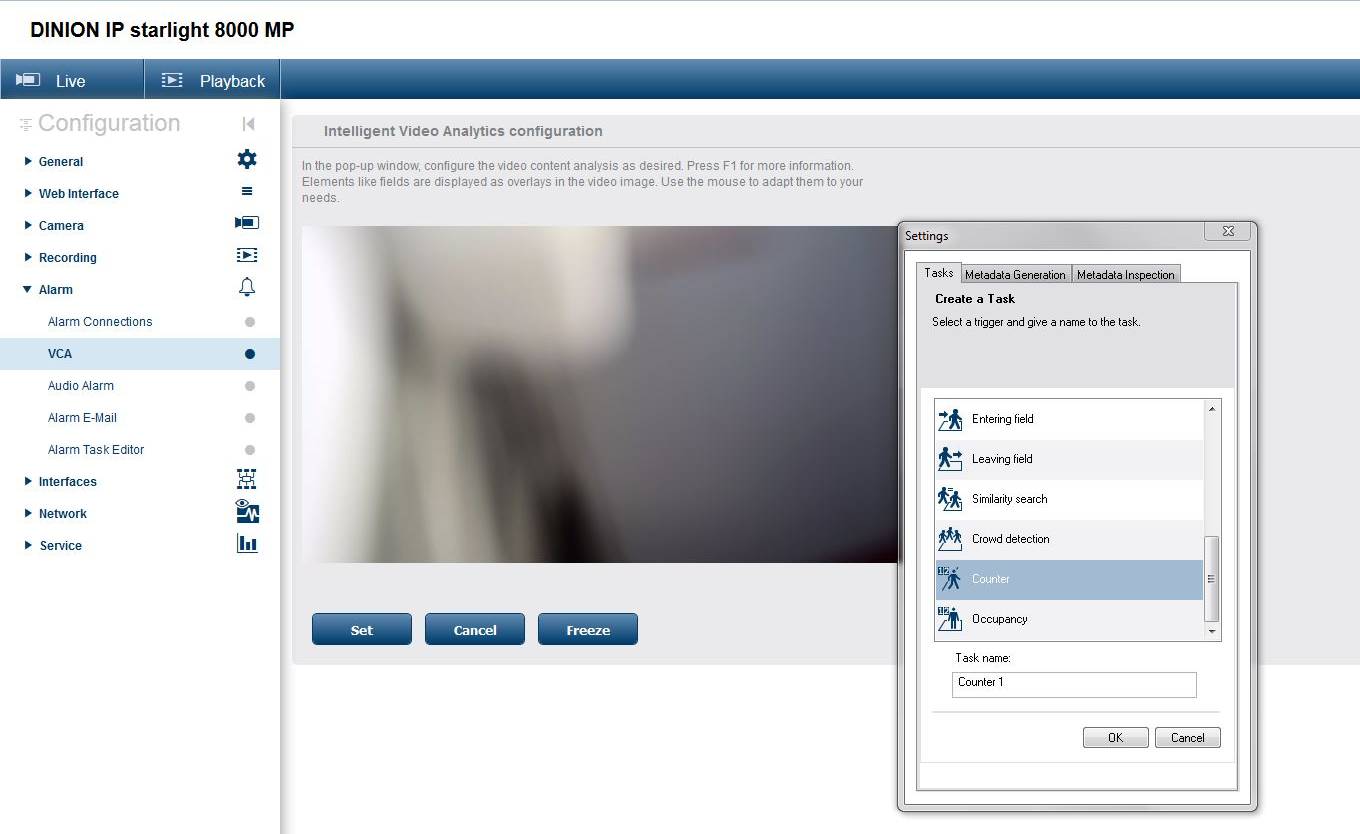Select the VCA menu entry
The height and width of the screenshot is (834, 1360).
tap(140, 353)
